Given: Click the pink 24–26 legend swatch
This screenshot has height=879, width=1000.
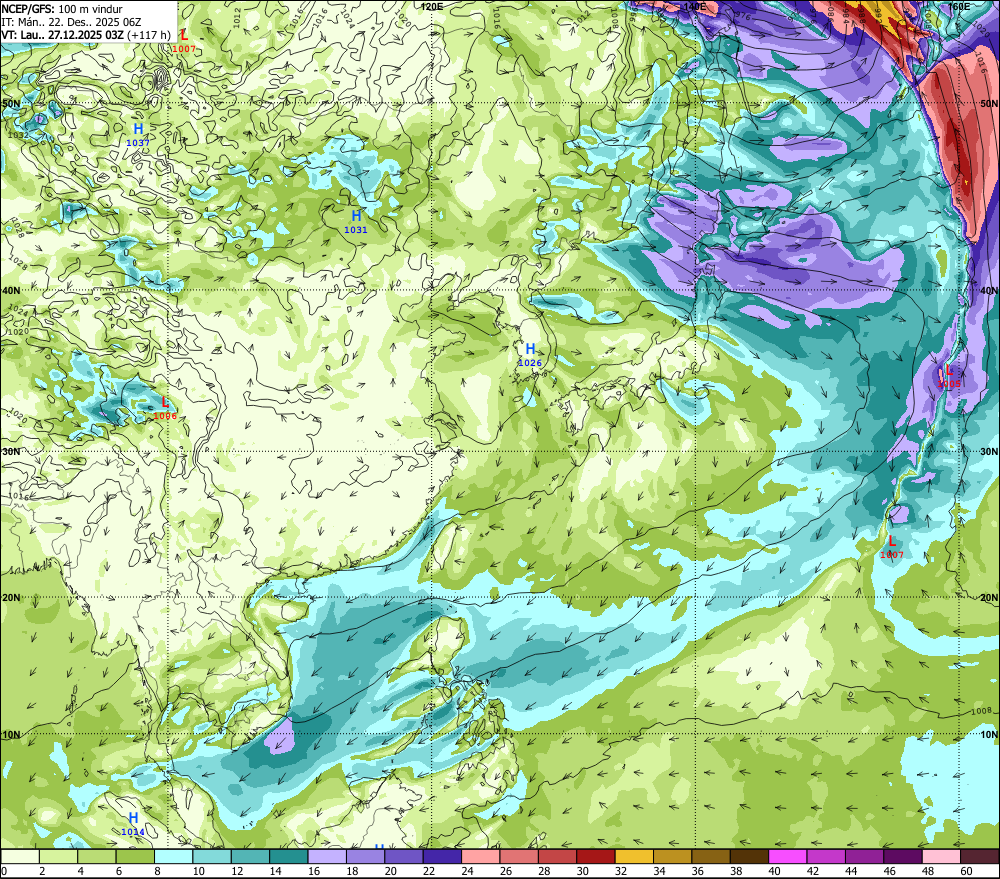Looking at the screenshot, I should (x=481, y=857).
